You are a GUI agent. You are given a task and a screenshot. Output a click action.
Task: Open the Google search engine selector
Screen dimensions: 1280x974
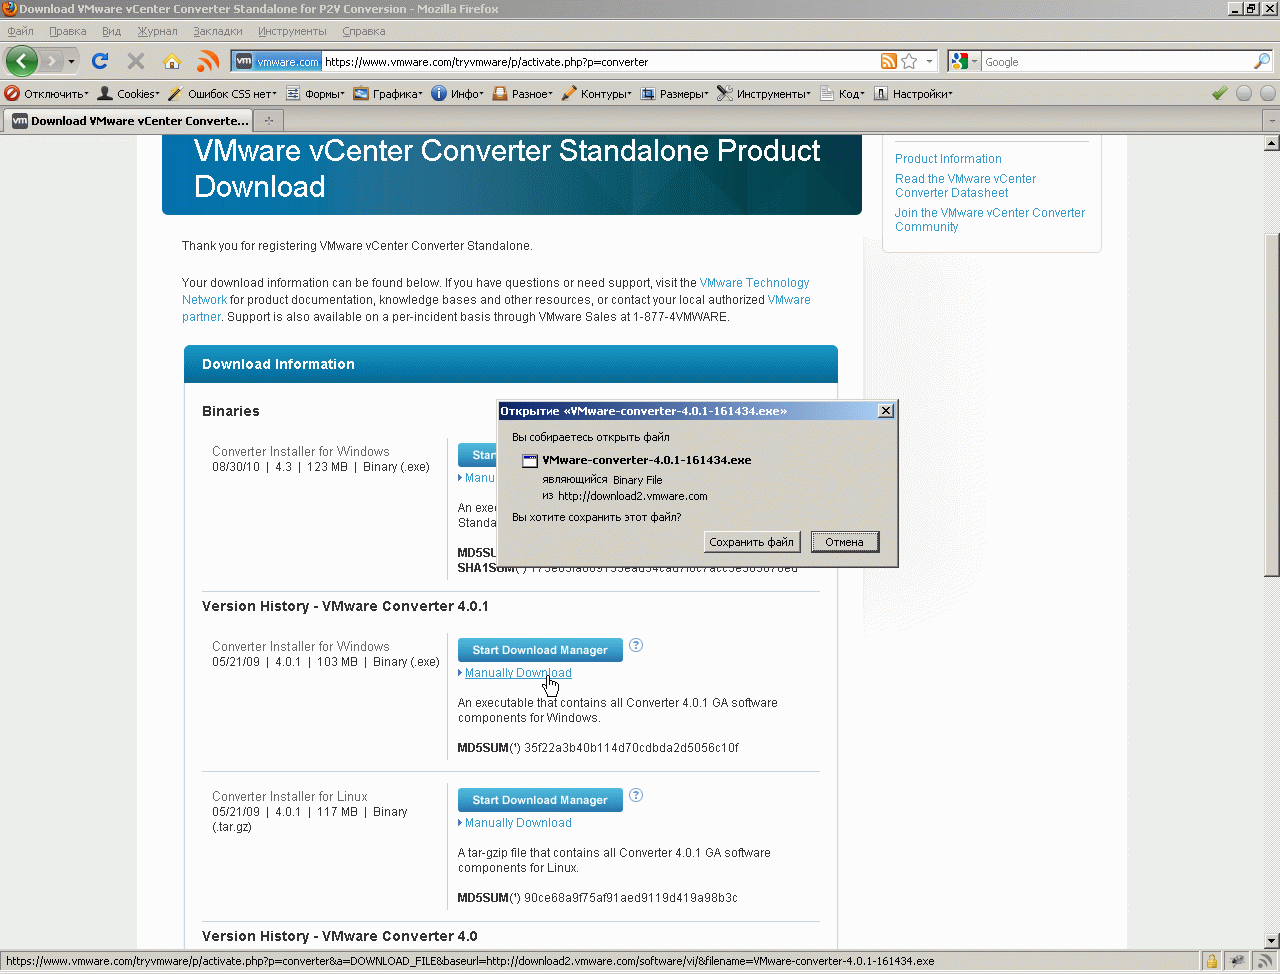(x=964, y=62)
